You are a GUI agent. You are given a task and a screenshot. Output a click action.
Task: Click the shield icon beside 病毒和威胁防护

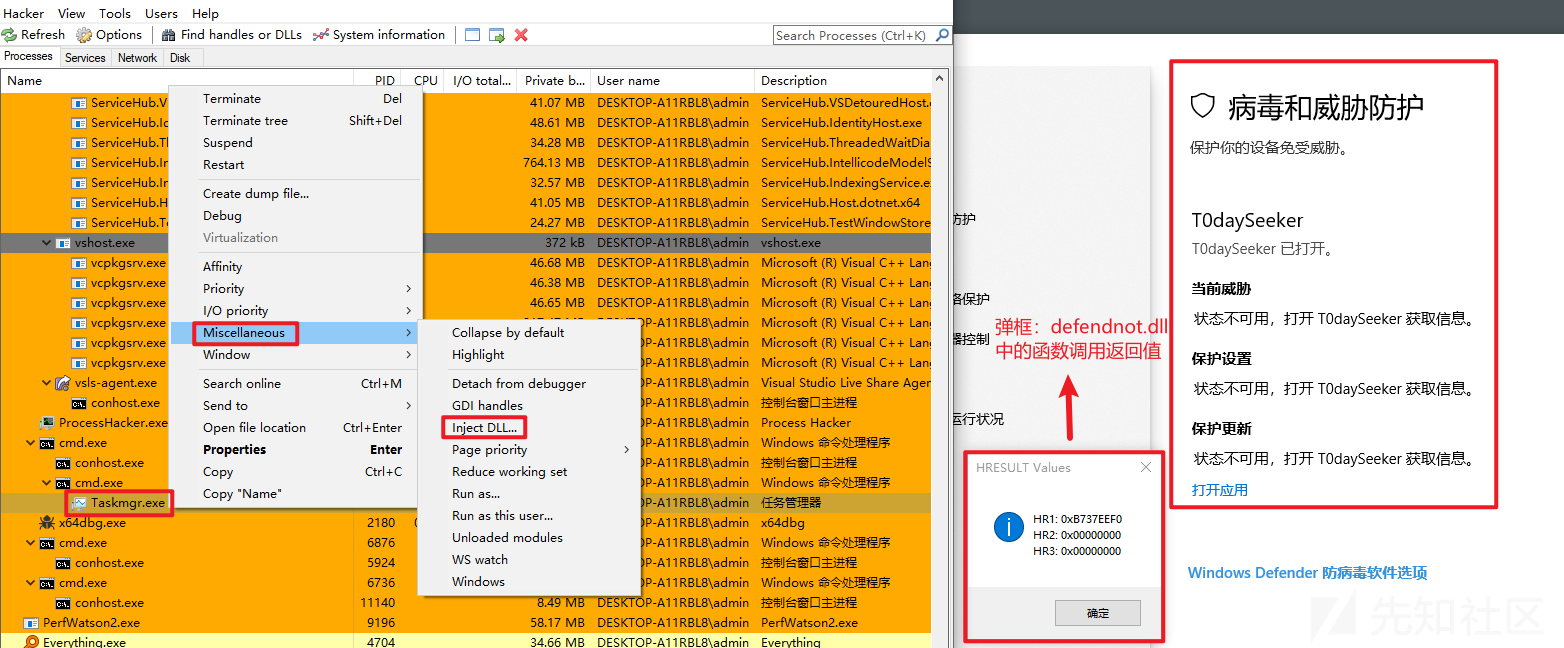pos(1203,106)
